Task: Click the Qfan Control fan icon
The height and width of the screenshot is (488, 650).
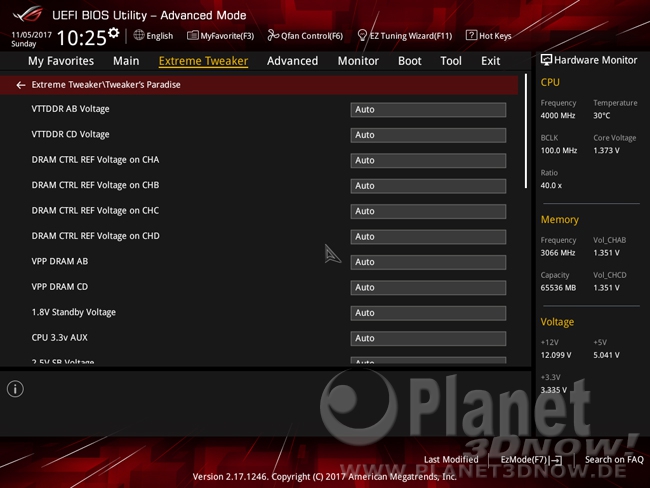Action: 273,35
